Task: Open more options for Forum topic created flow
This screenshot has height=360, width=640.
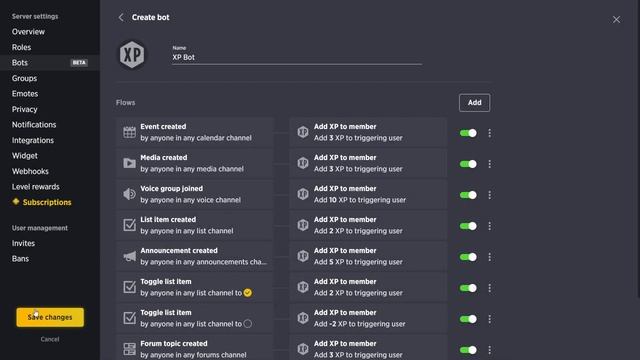Action: pyautogui.click(x=489, y=350)
